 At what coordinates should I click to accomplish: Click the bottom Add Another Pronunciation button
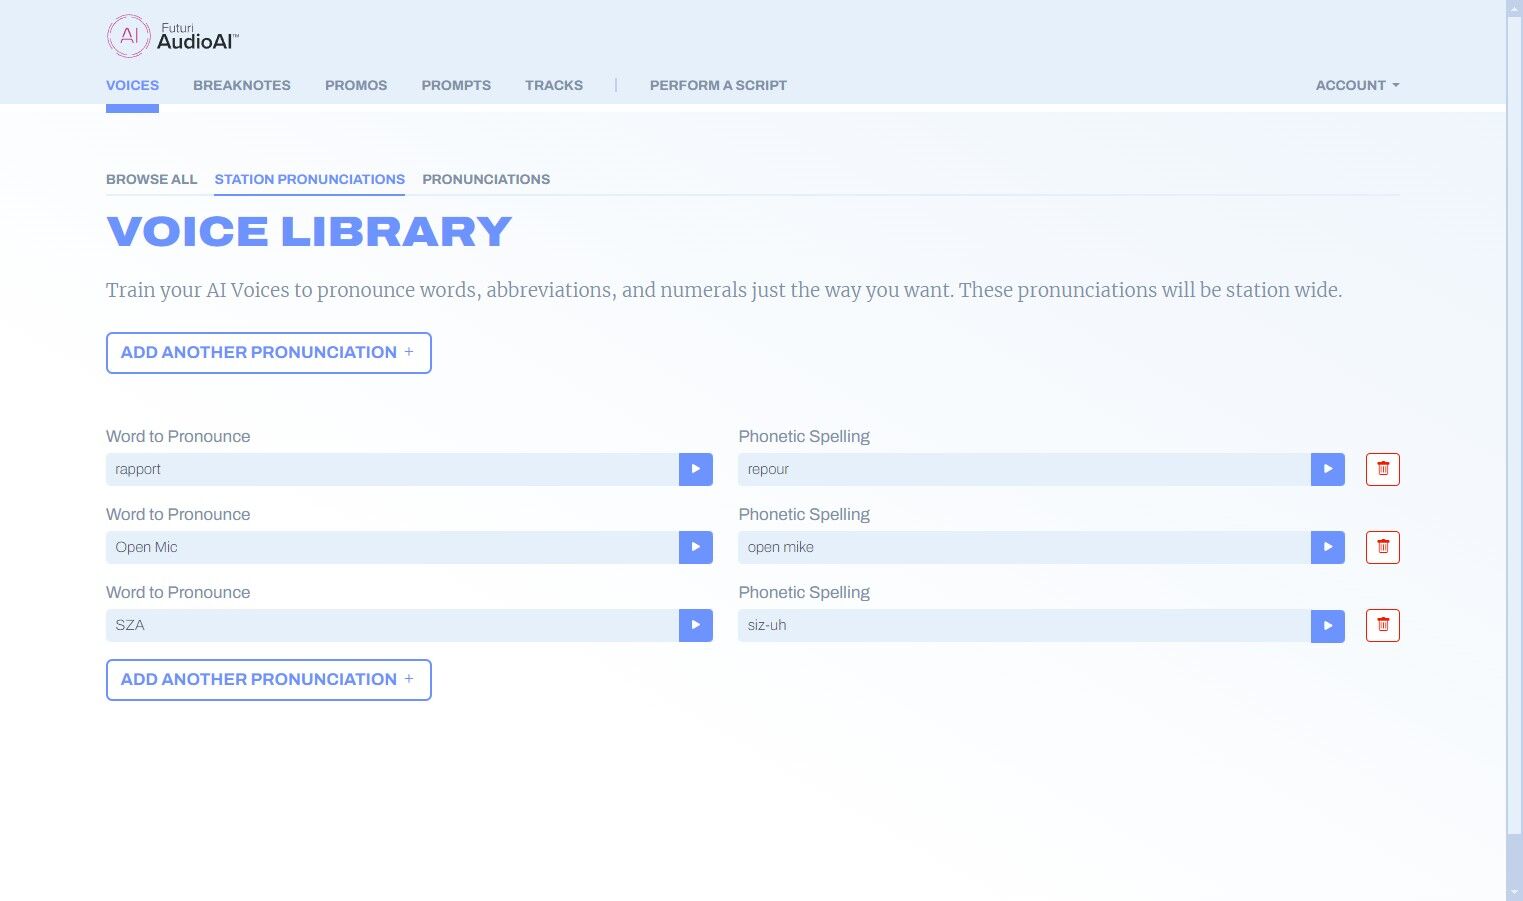(268, 680)
